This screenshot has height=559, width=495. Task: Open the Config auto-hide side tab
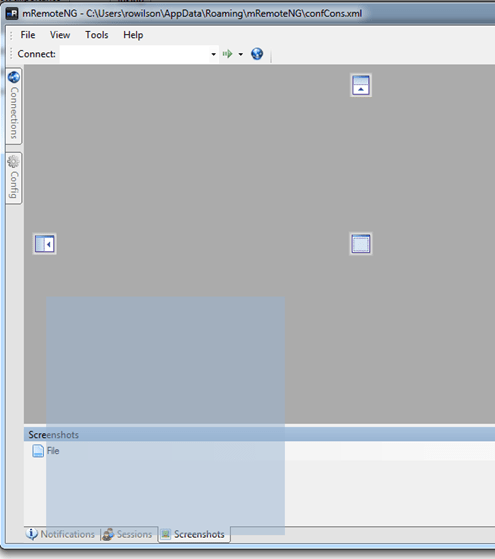tap(14, 178)
